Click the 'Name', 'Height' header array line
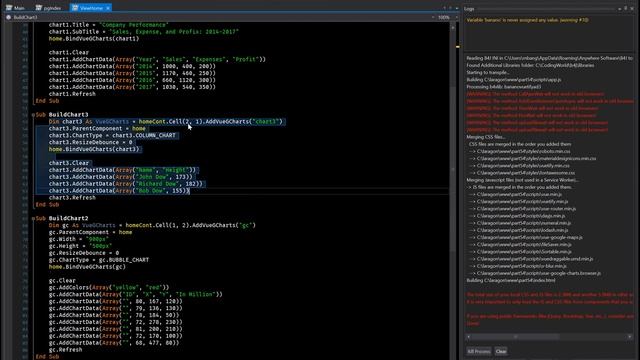The height and width of the screenshot is (360, 640). click(x=122, y=170)
